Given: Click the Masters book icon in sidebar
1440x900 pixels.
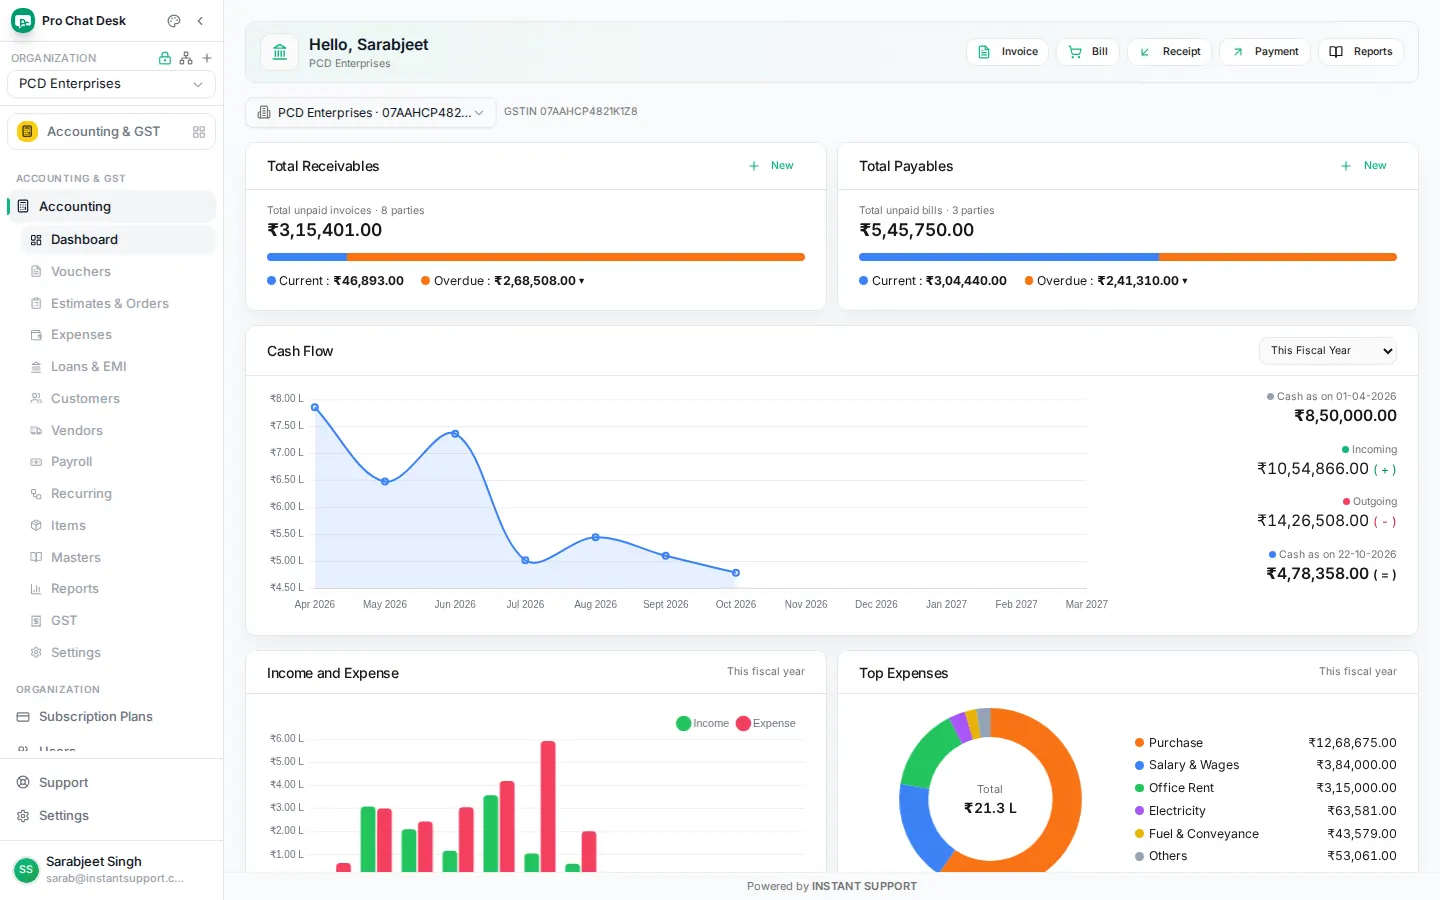Looking at the screenshot, I should 36,558.
